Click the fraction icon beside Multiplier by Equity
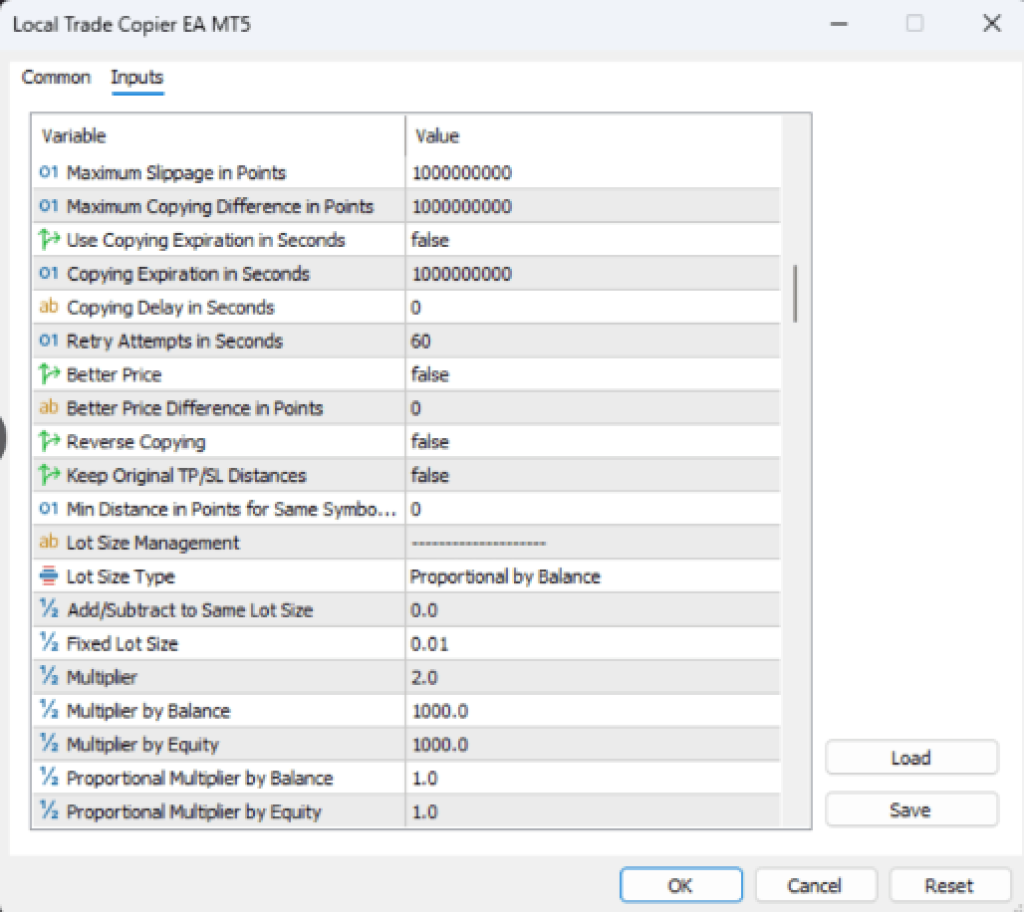 click(49, 744)
